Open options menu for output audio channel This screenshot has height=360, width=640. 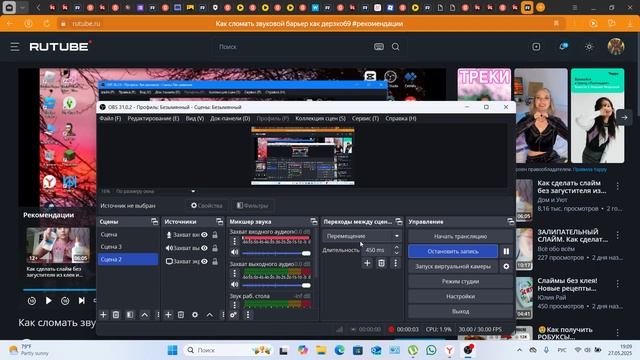(x=235, y=273)
